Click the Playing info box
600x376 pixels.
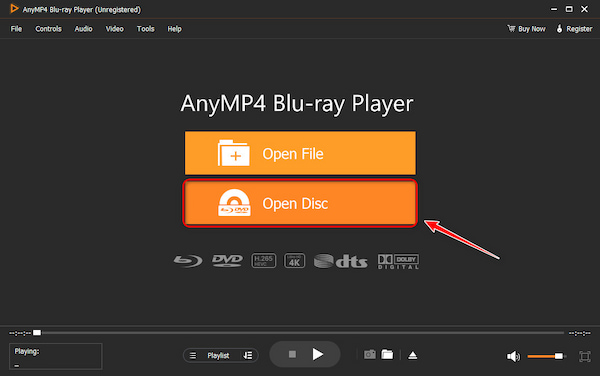point(56,356)
